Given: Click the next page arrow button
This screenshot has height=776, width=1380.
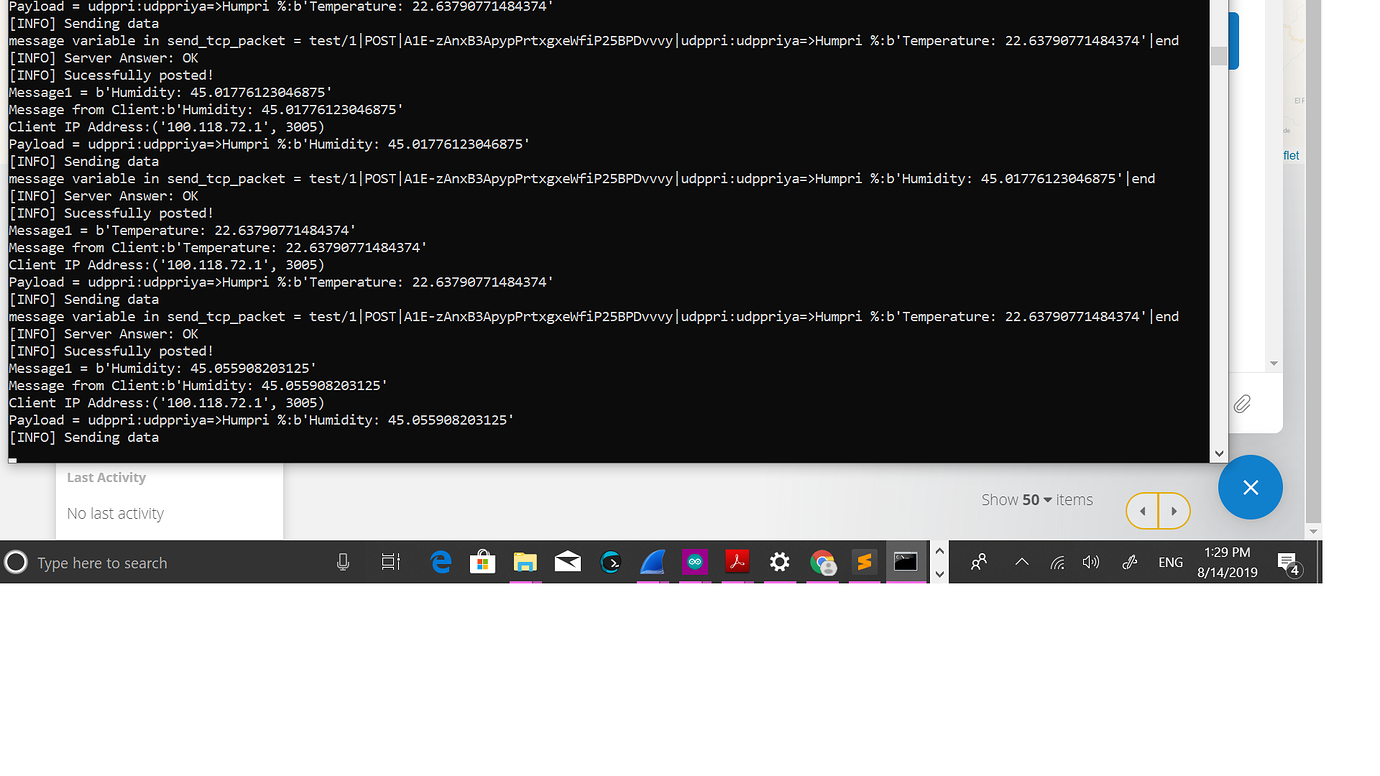Looking at the screenshot, I should point(1174,510).
